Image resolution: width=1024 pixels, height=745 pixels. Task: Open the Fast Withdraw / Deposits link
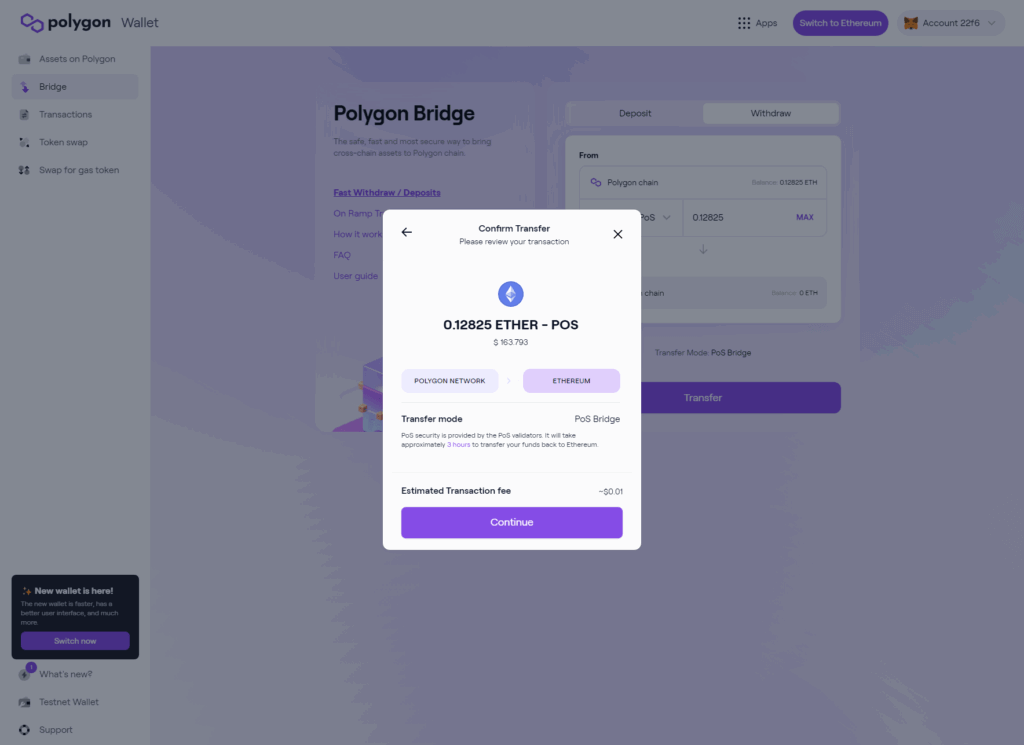click(387, 193)
